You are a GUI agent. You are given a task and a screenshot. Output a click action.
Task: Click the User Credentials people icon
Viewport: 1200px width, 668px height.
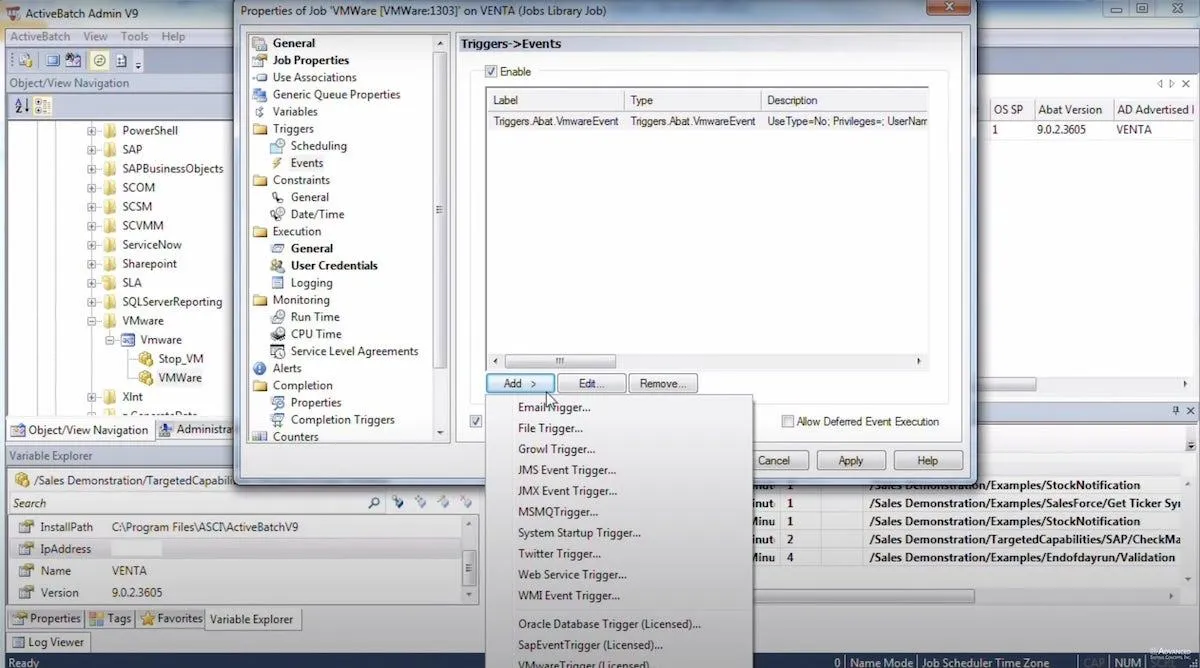279,266
